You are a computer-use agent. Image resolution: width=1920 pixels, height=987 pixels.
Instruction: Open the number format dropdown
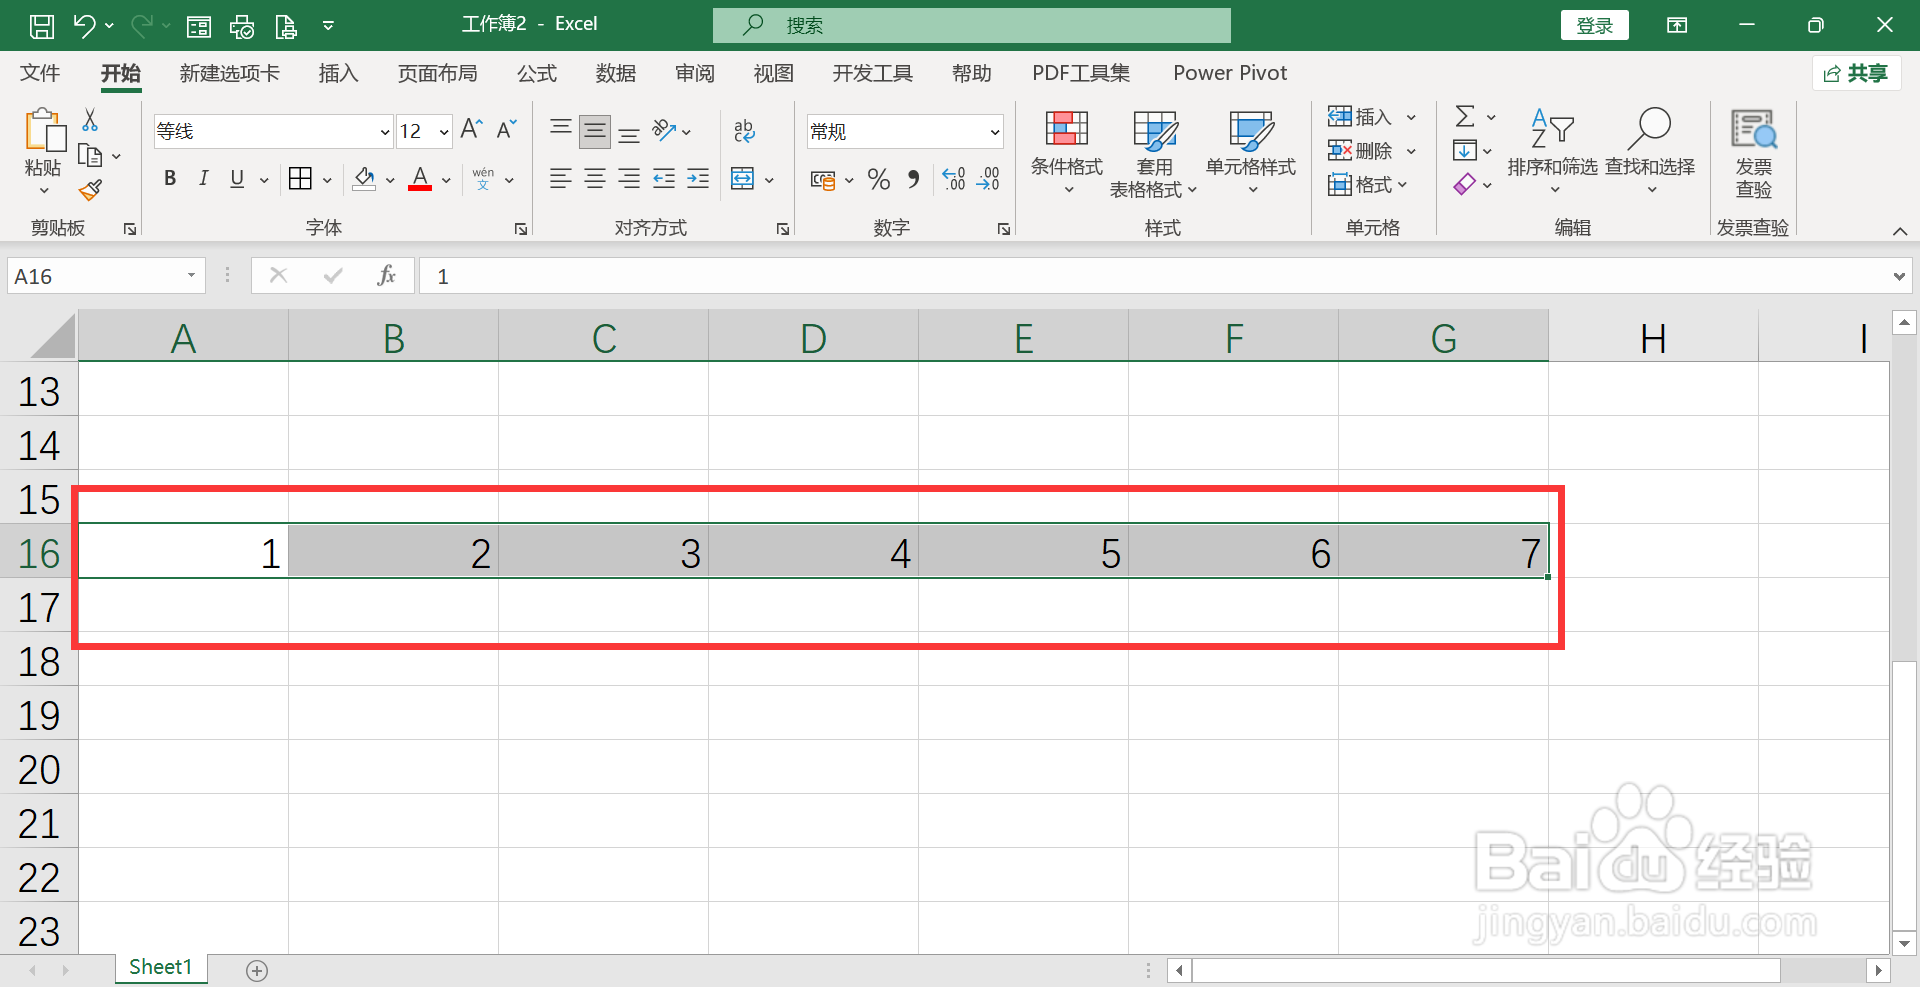pyautogui.click(x=995, y=132)
